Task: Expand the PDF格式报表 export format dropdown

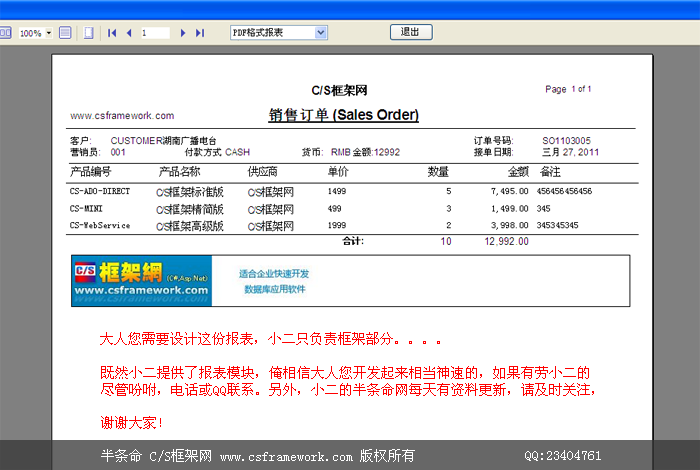Action: (321, 33)
